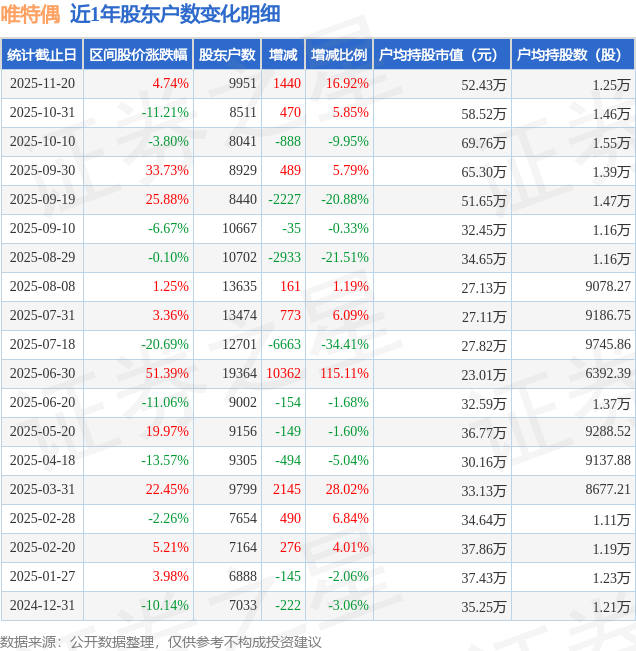This screenshot has height=651, width=636.
Task: Select the date cell 2025-05-20
Action: pos(42,431)
